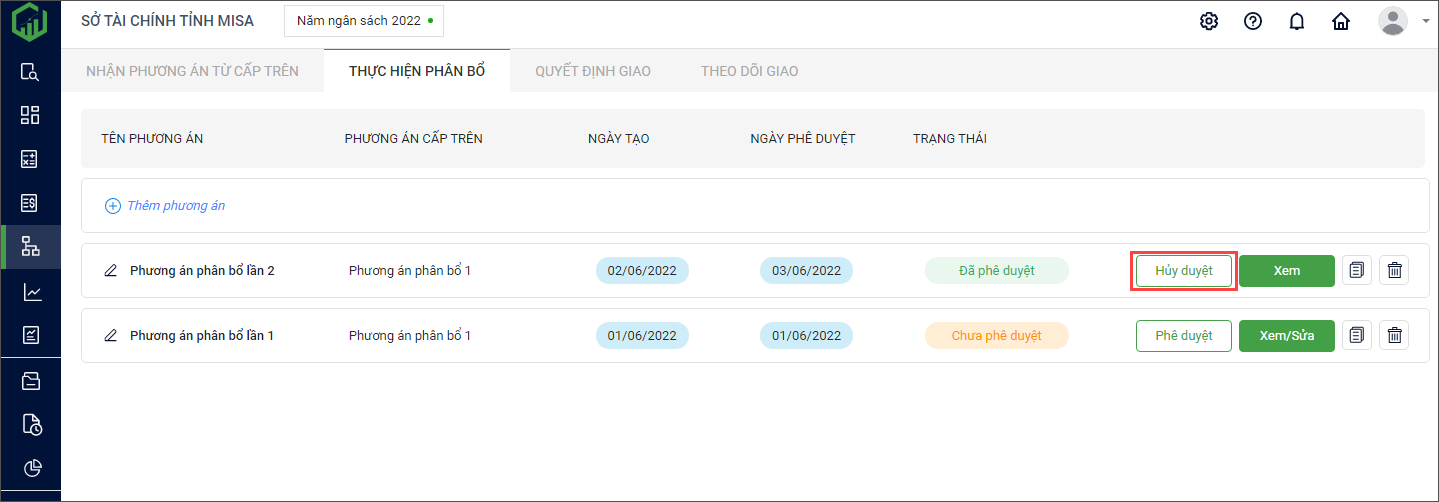Image resolution: width=1439 pixels, height=502 pixels.
Task: Open the pie chart sidebar icon
Action: click(30, 468)
